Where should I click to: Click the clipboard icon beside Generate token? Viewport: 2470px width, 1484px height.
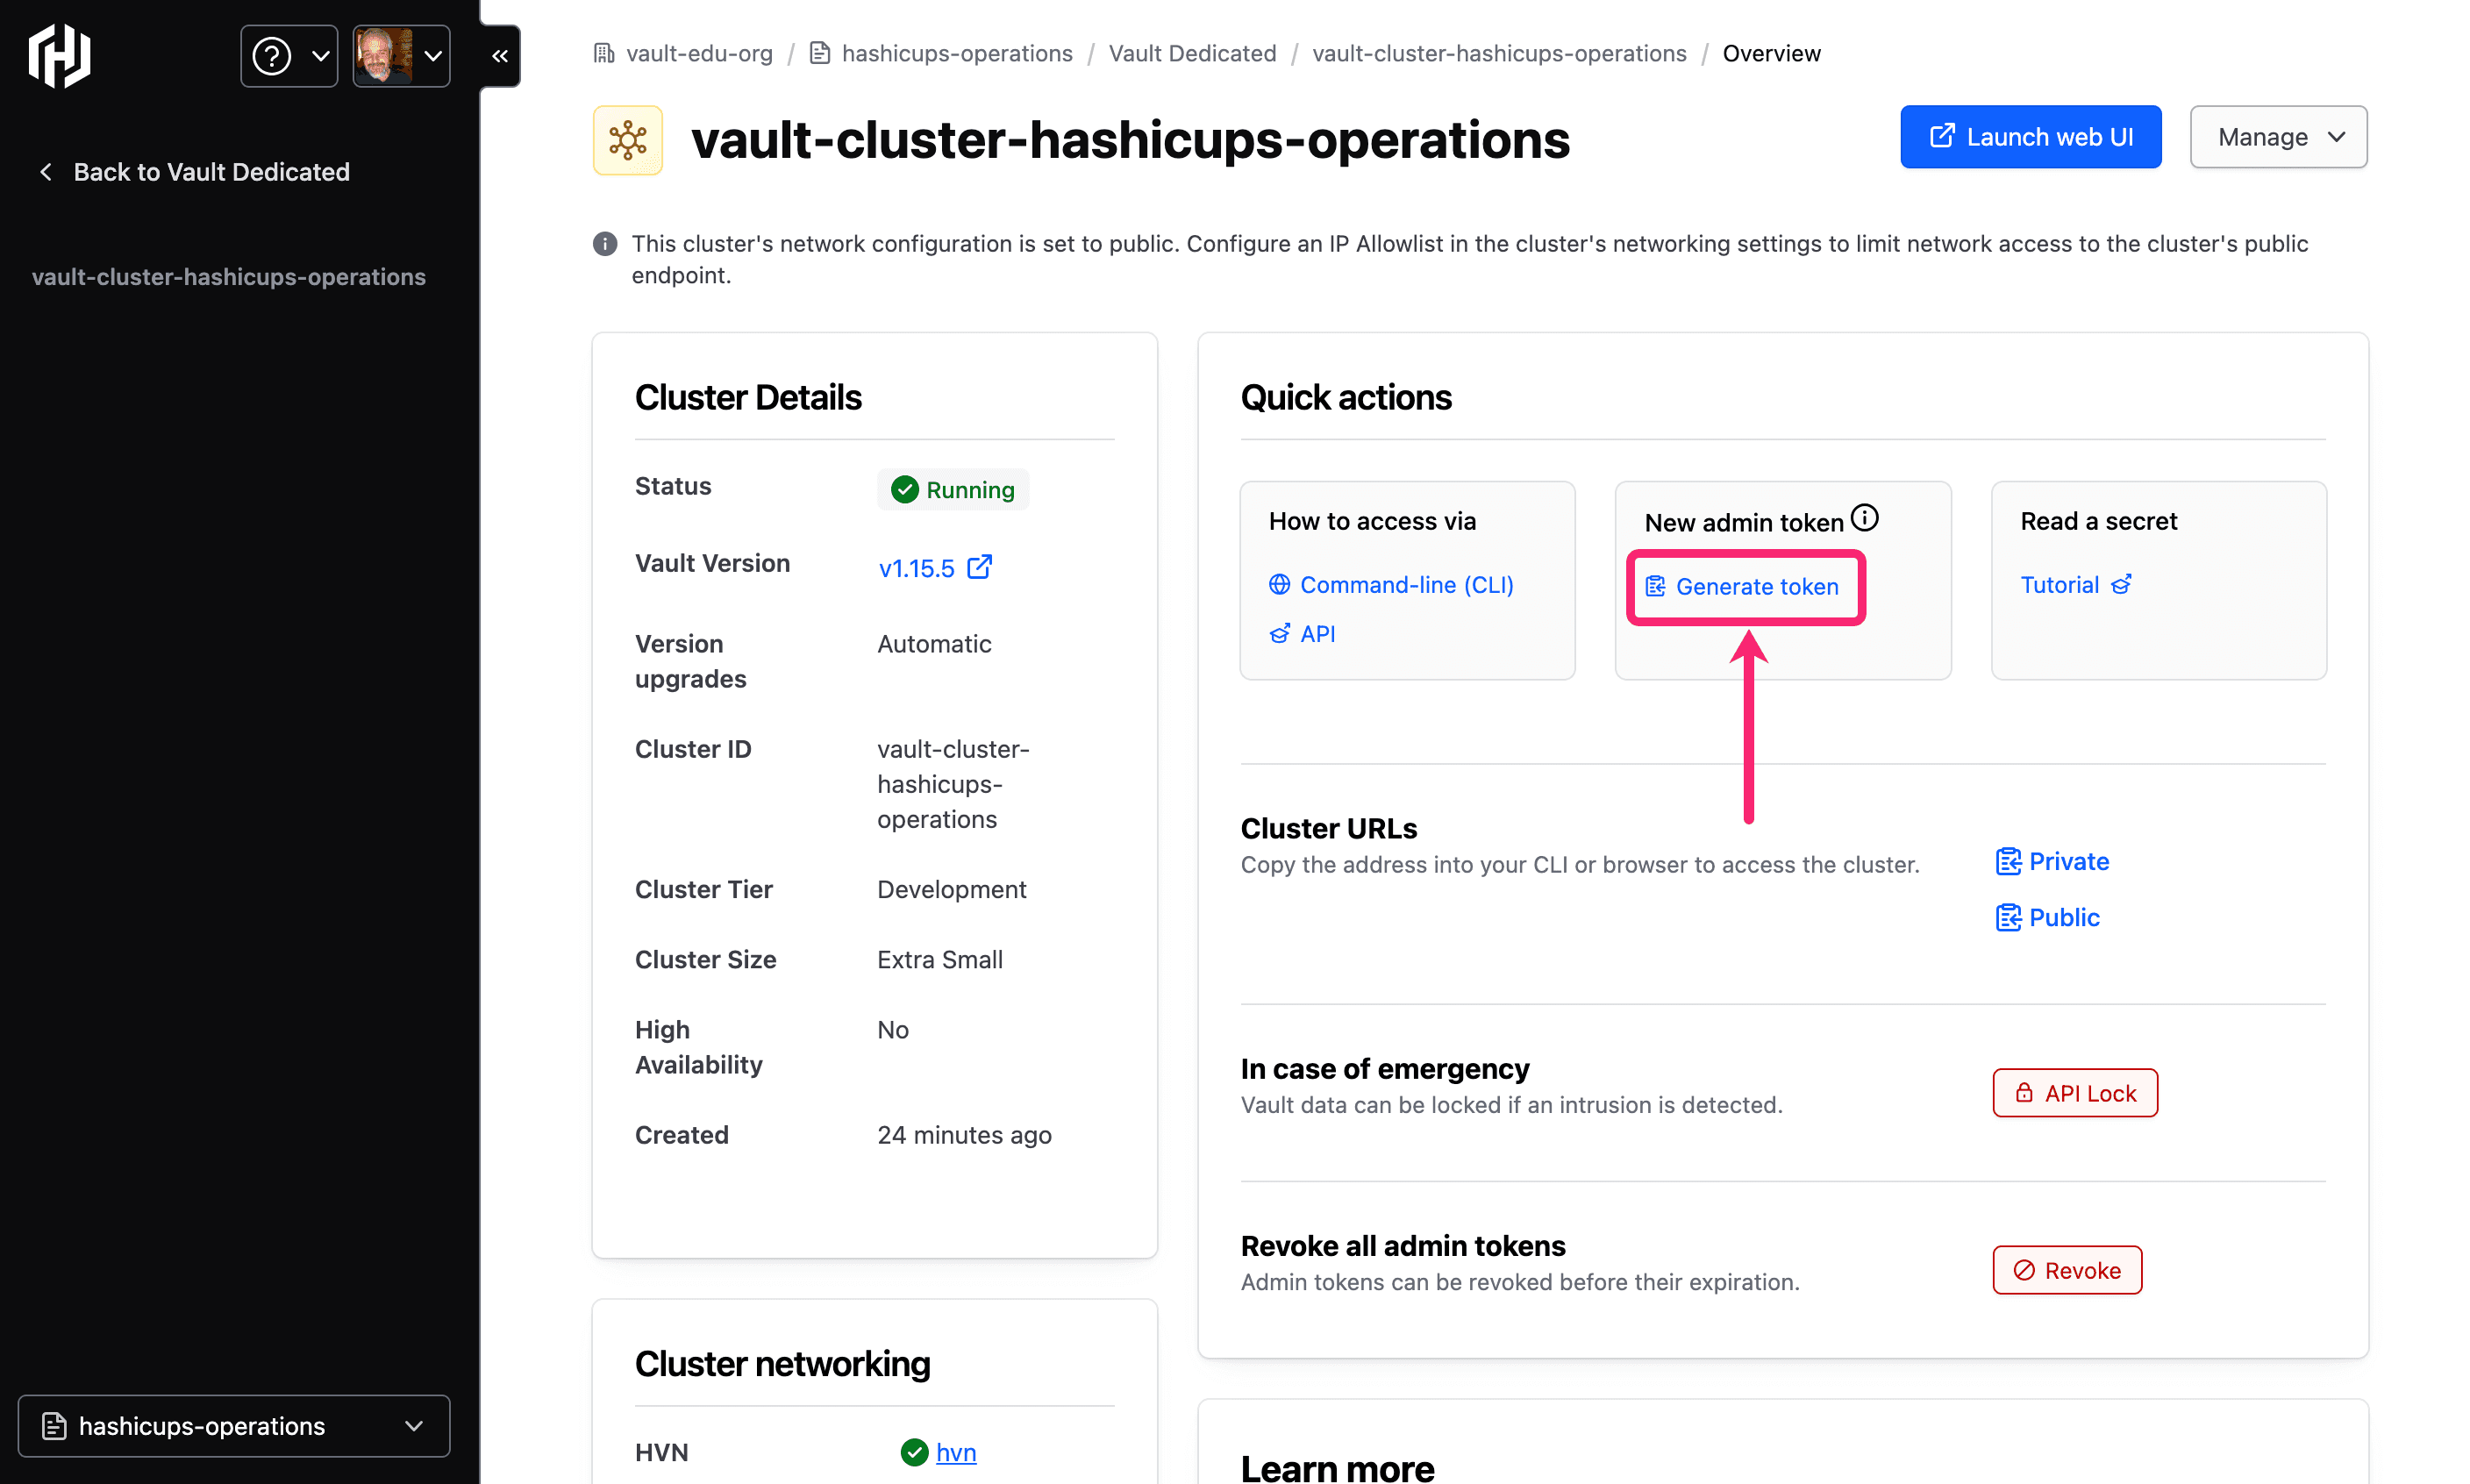[1656, 587]
